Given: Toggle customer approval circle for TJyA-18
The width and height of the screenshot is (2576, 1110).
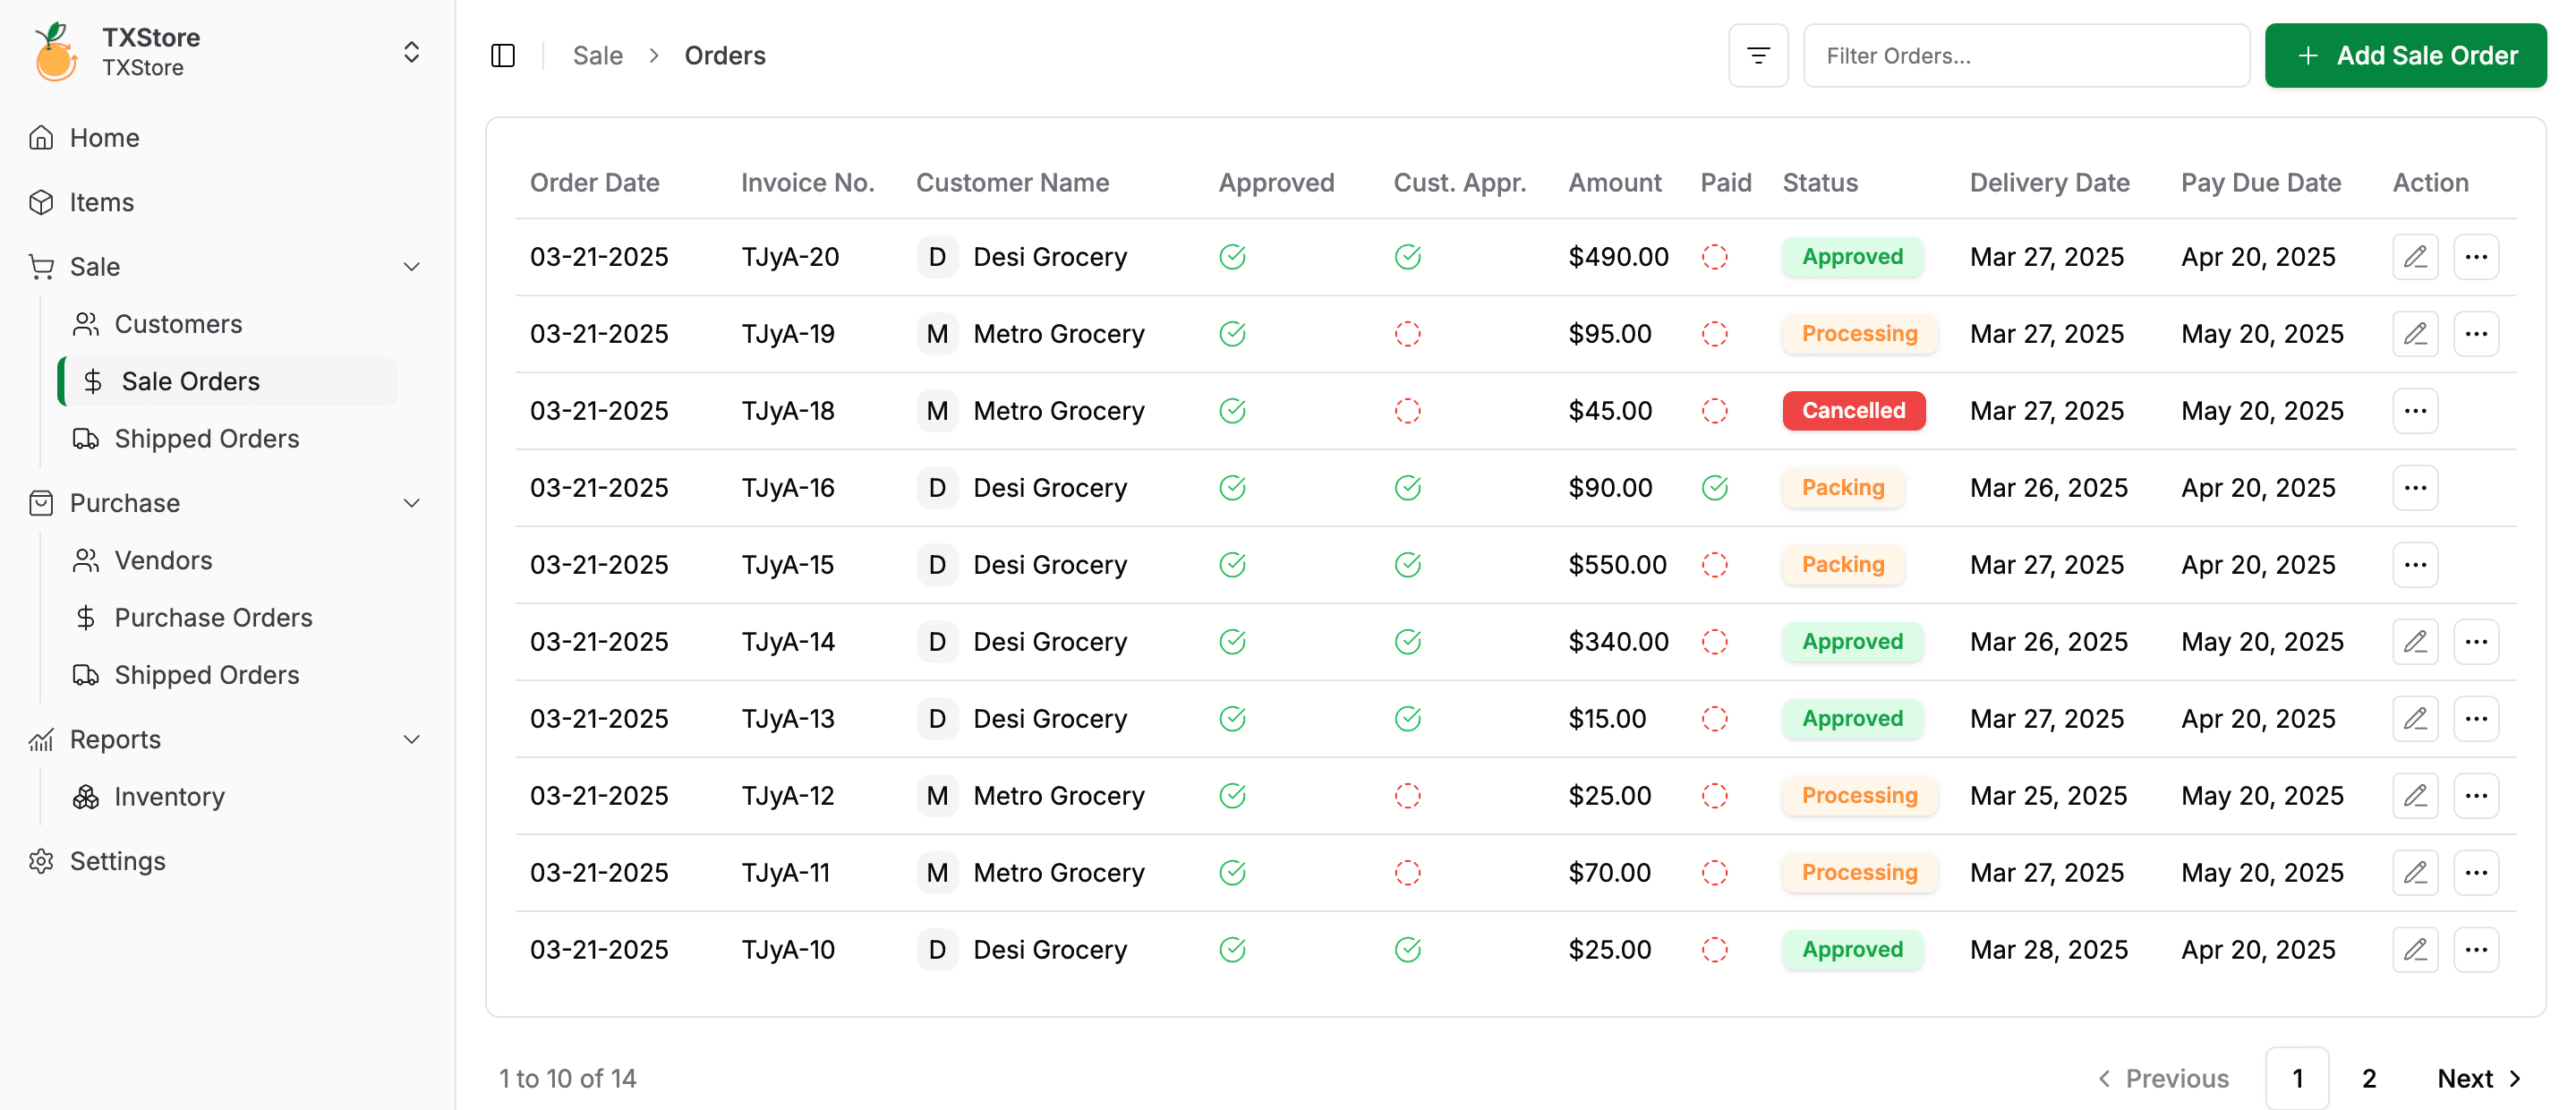Looking at the screenshot, I should [x=1407, y=411].
